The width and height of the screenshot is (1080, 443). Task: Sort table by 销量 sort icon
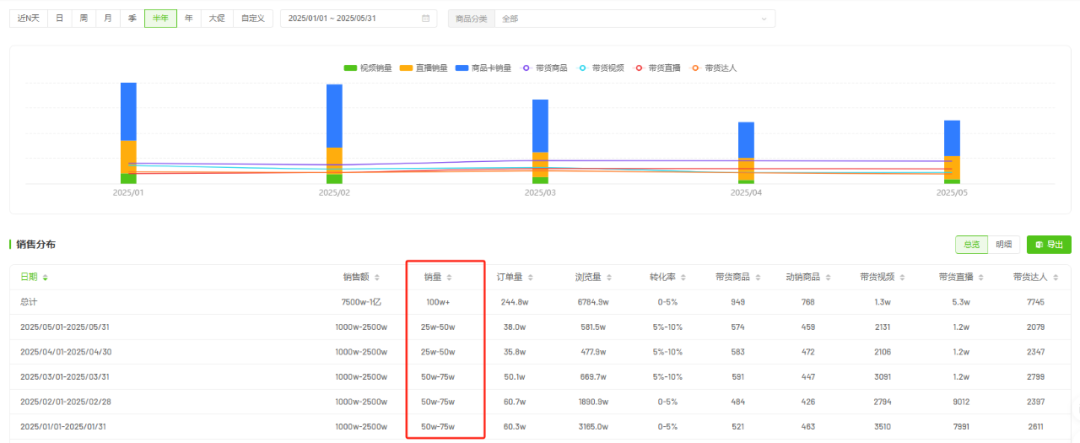point(449,277)
